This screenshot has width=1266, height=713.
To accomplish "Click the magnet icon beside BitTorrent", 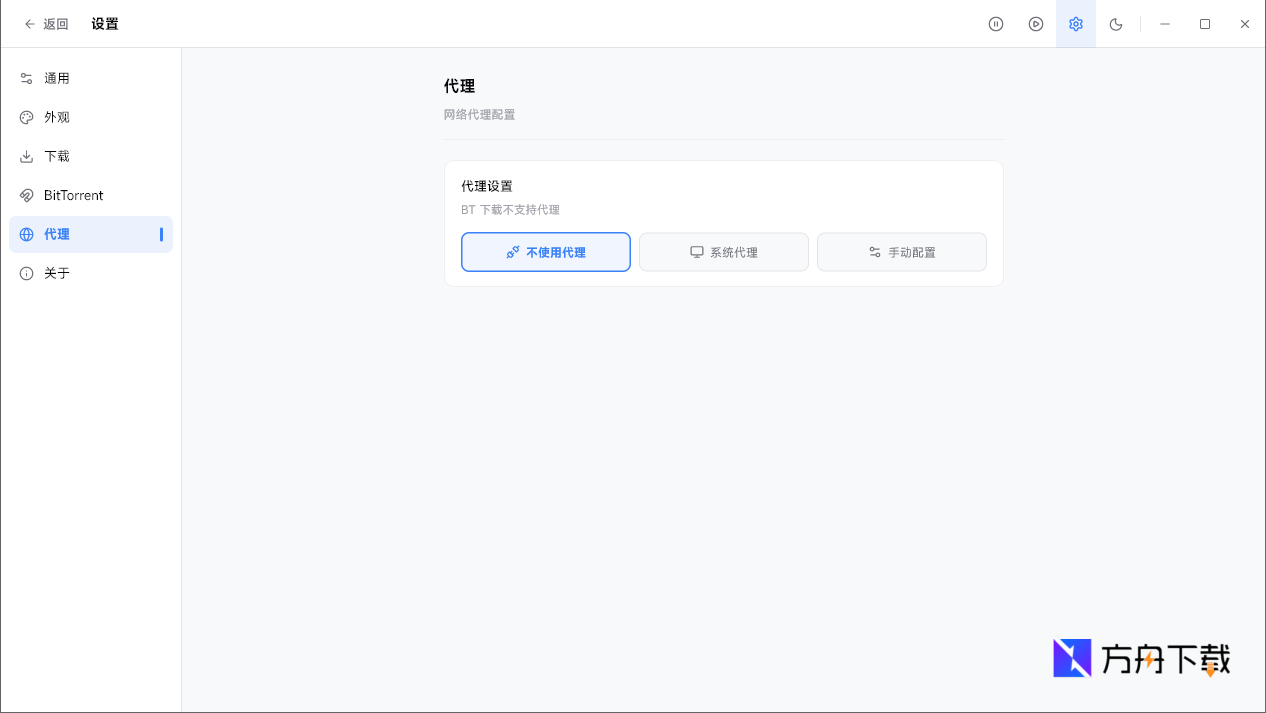I will pyautogui.click(x=25, y=195).
